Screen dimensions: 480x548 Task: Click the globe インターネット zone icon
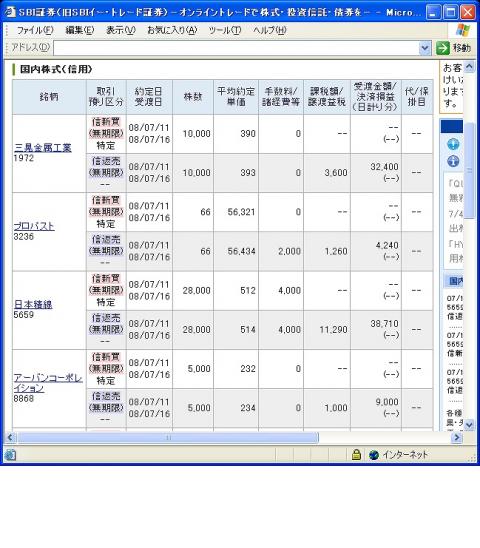pyautogui.click(x=374, y=455)
